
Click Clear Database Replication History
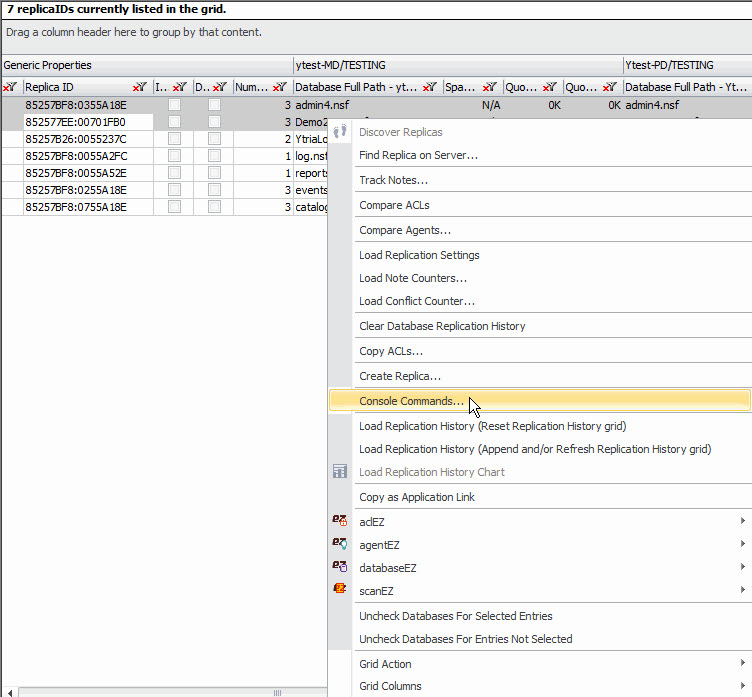tap(442, 326)
